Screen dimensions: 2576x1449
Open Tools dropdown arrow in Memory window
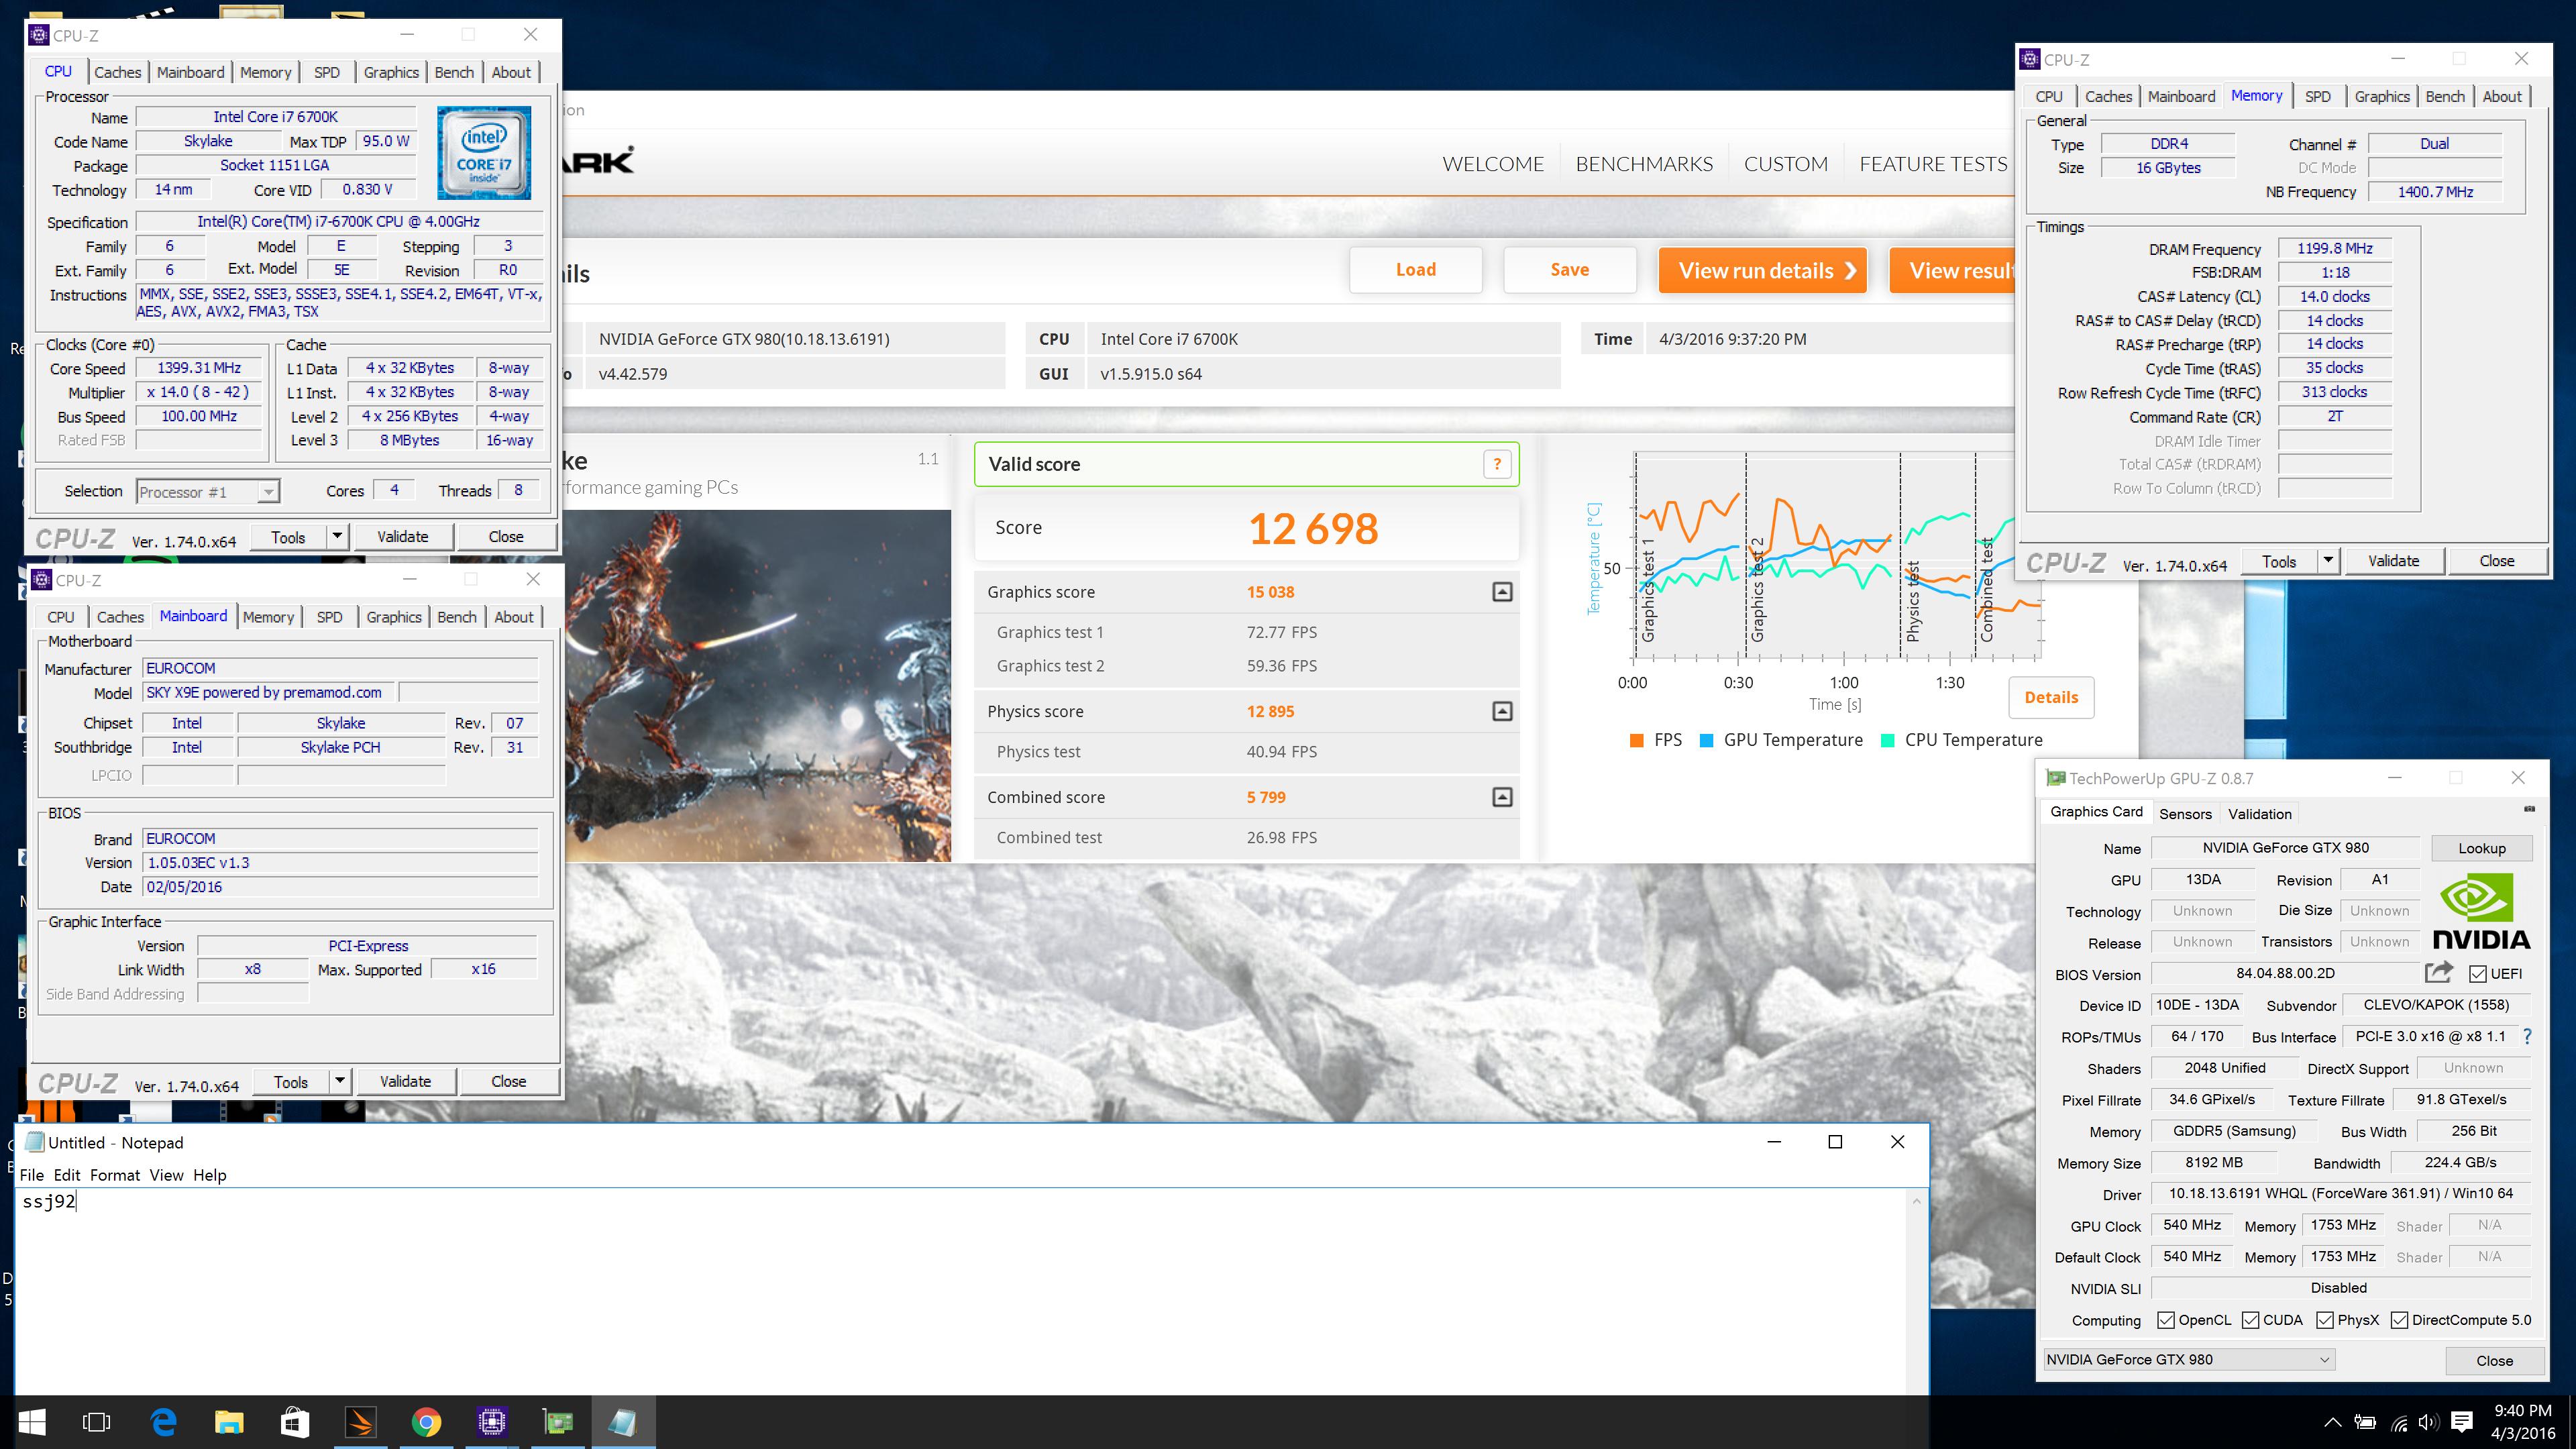coord(2328,561)
